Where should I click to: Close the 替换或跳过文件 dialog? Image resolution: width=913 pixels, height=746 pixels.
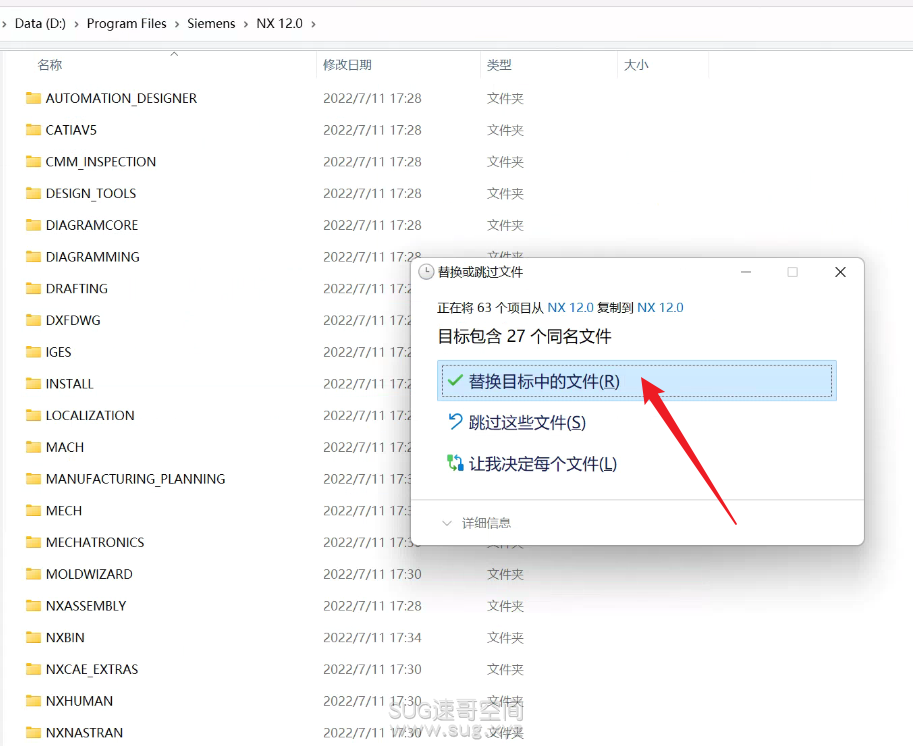pos(840,272)
